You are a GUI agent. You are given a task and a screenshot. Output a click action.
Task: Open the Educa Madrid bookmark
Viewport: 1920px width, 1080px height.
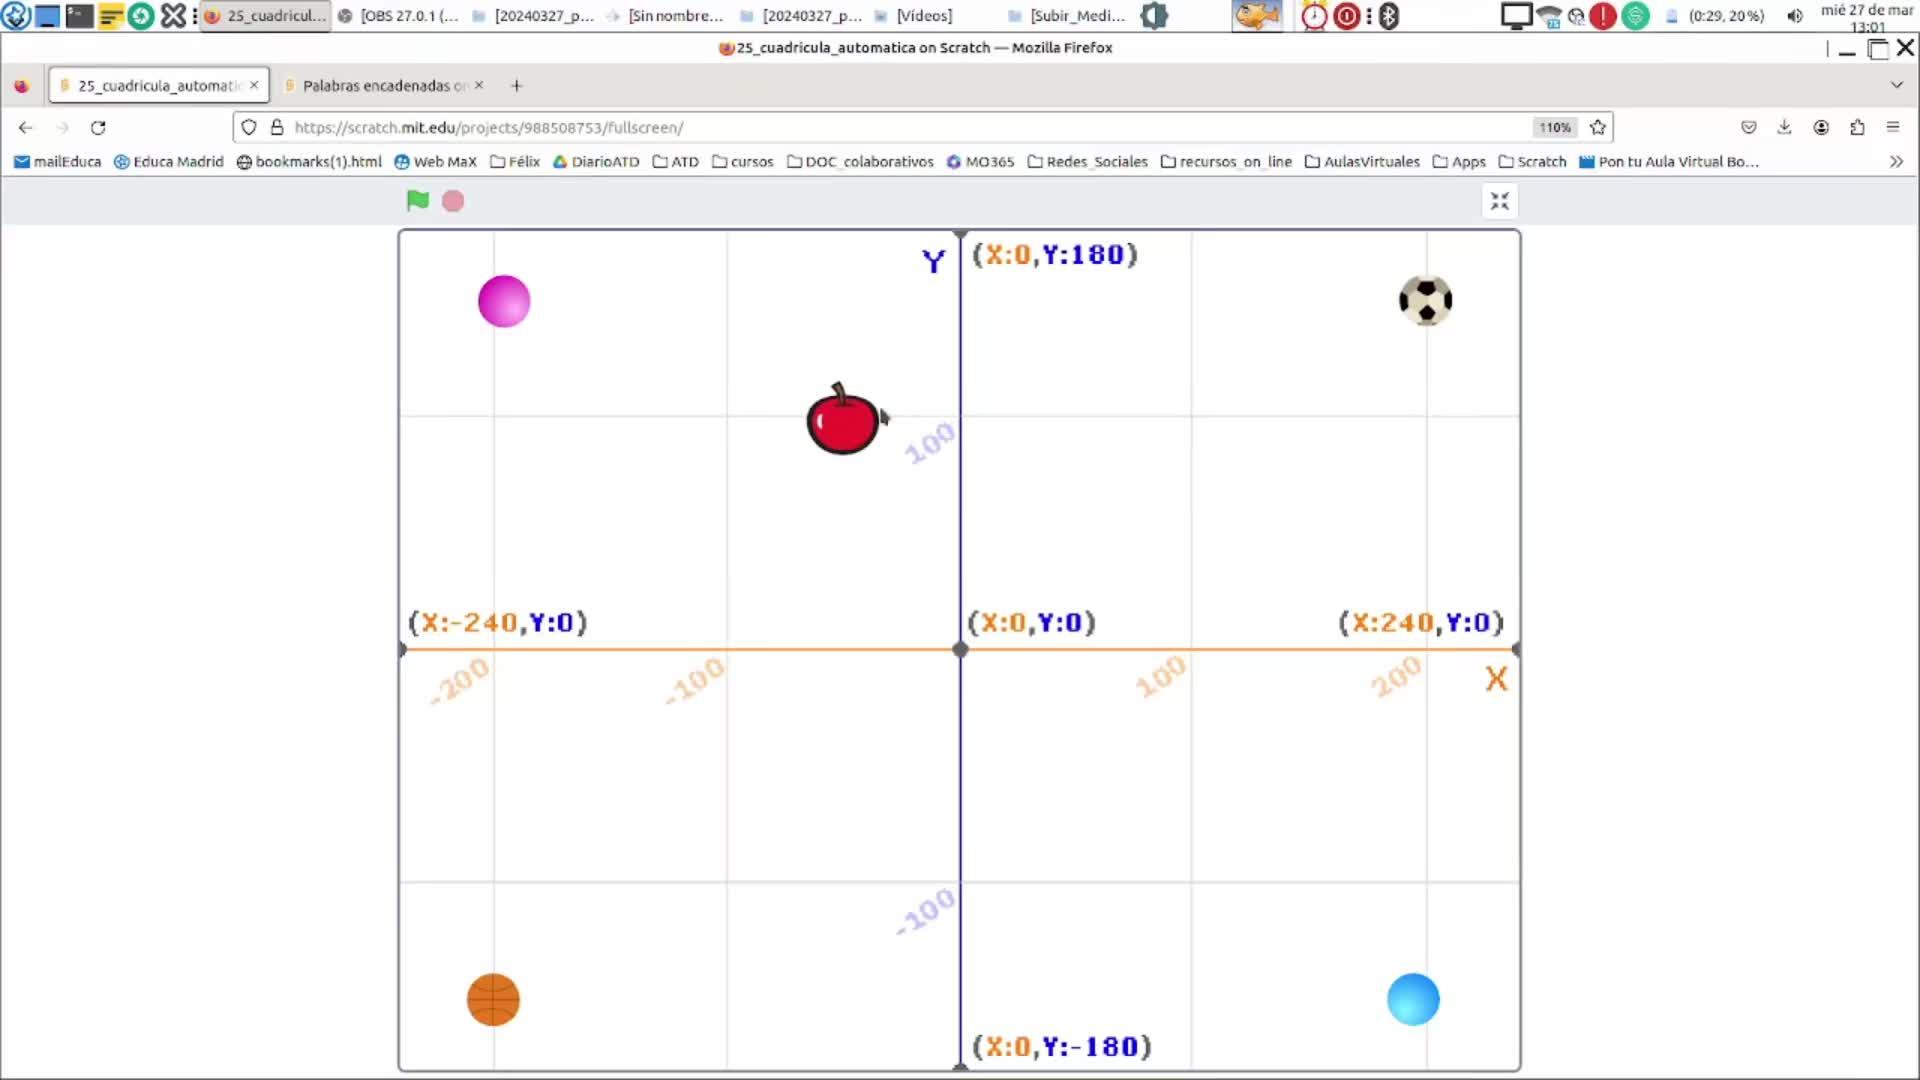click(x=168, y=161)
